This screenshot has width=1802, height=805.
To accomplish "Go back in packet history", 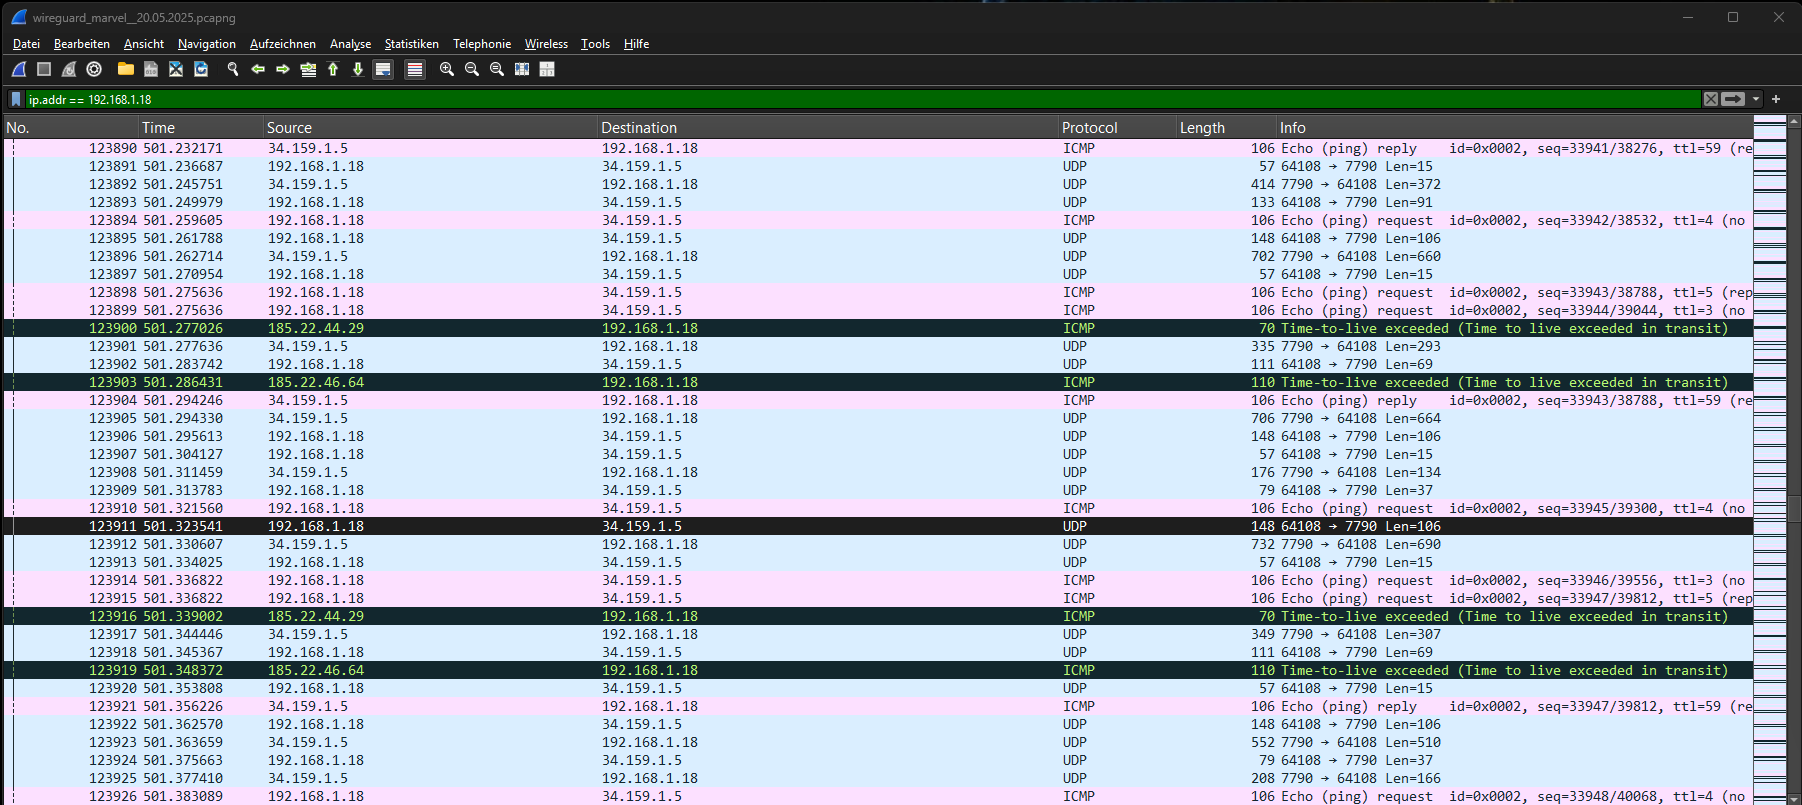I will click(x=258, y=69).
